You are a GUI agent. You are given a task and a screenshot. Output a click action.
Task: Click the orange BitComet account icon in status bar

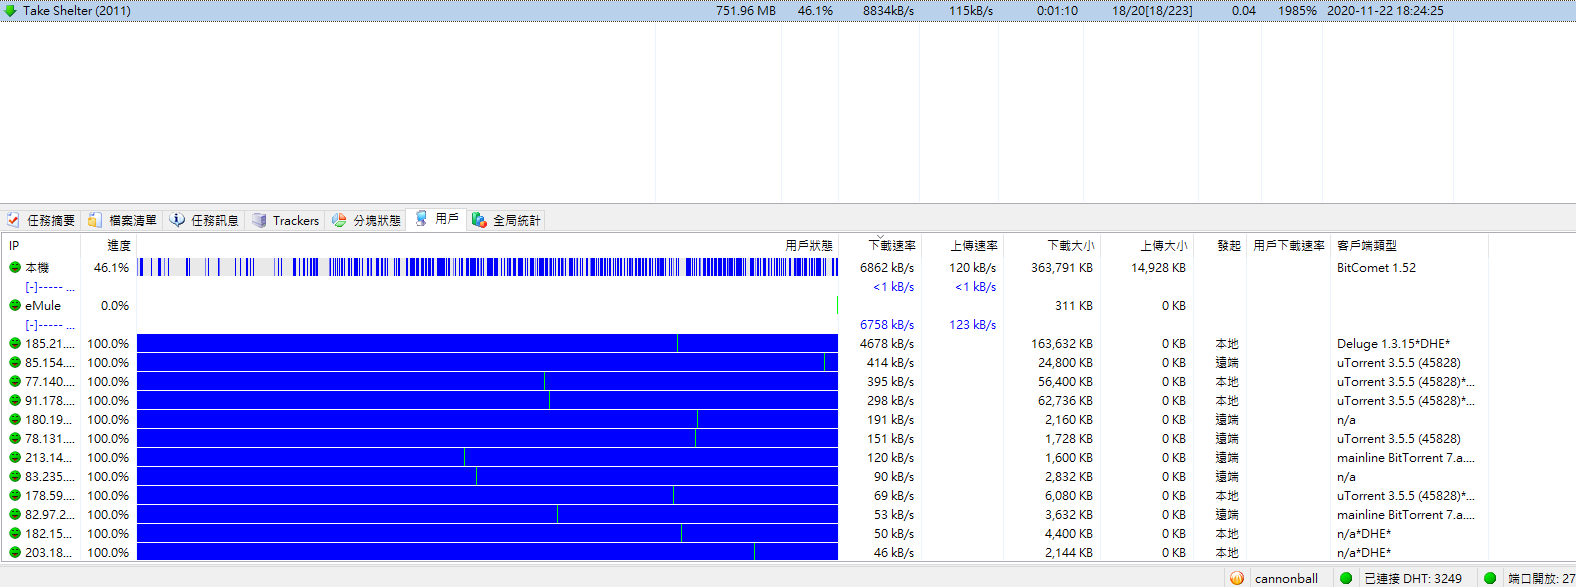tap(1237, 578)
